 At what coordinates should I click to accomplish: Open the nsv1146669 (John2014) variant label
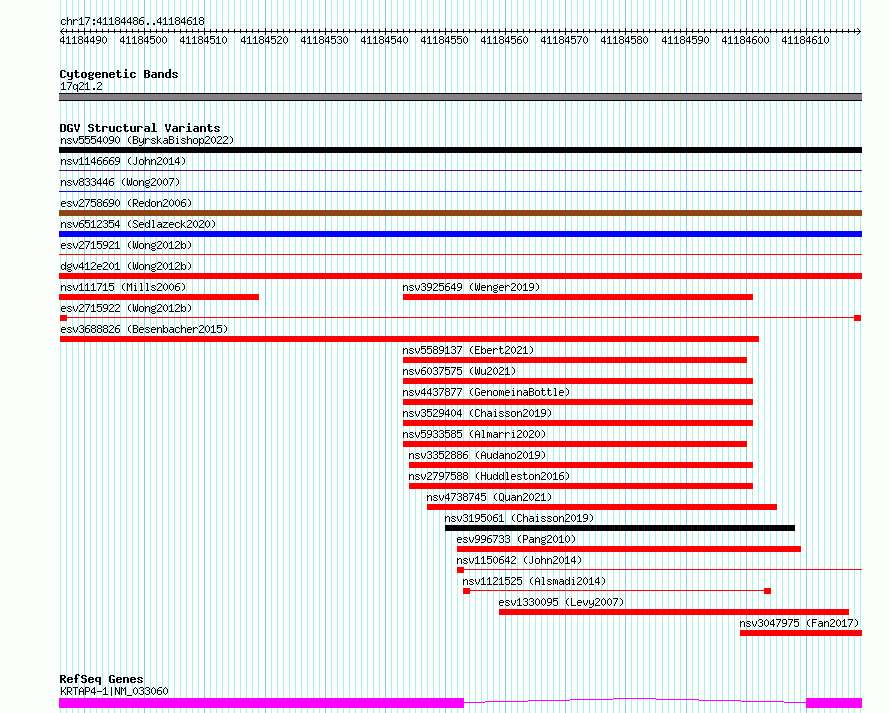[123, 161]
